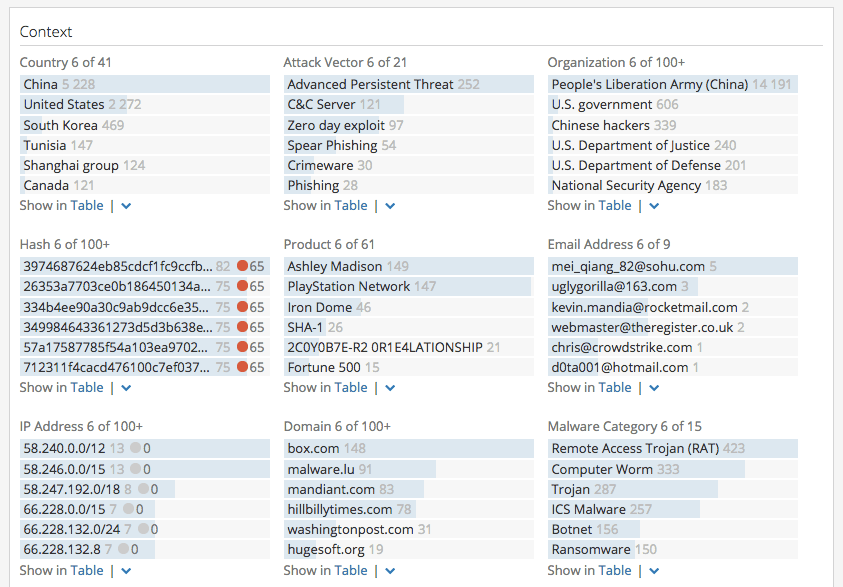
Task: Expand Hash section chevron dropdown
Action: pos(126,388)
